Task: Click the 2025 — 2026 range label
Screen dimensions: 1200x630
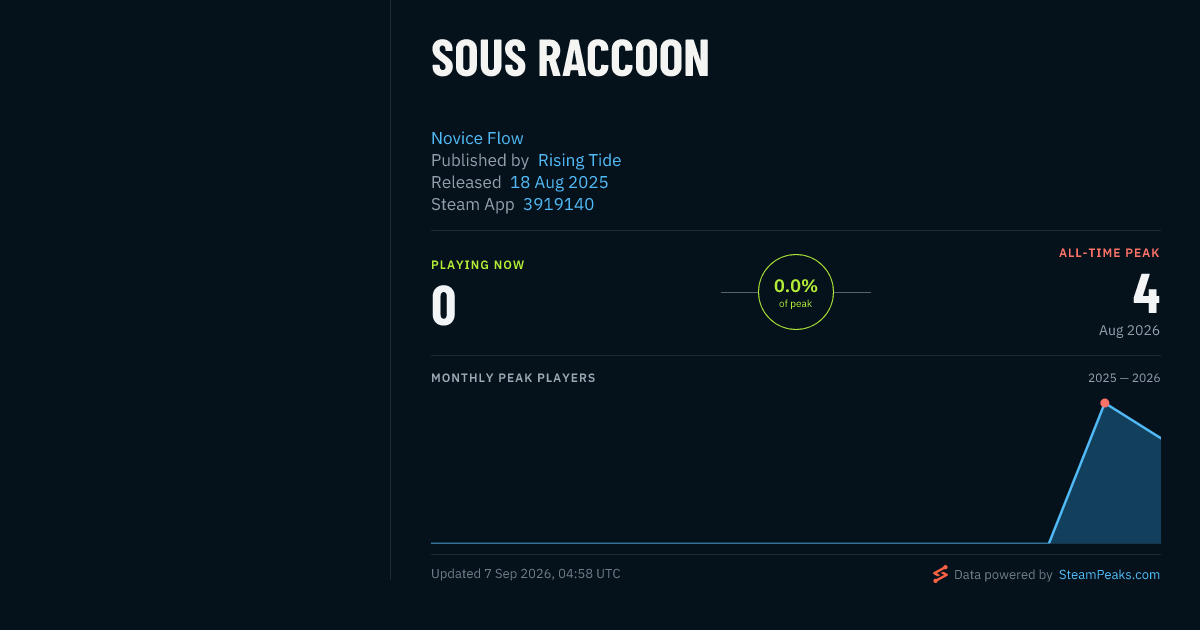Action: [1124, 378]
